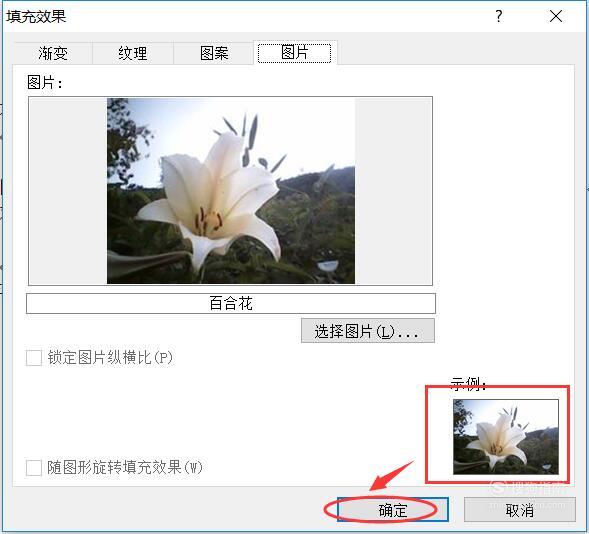Enable 锁定图片纵横比(P) checkbox
Viewport: 589px width, 534px height.
34,358
